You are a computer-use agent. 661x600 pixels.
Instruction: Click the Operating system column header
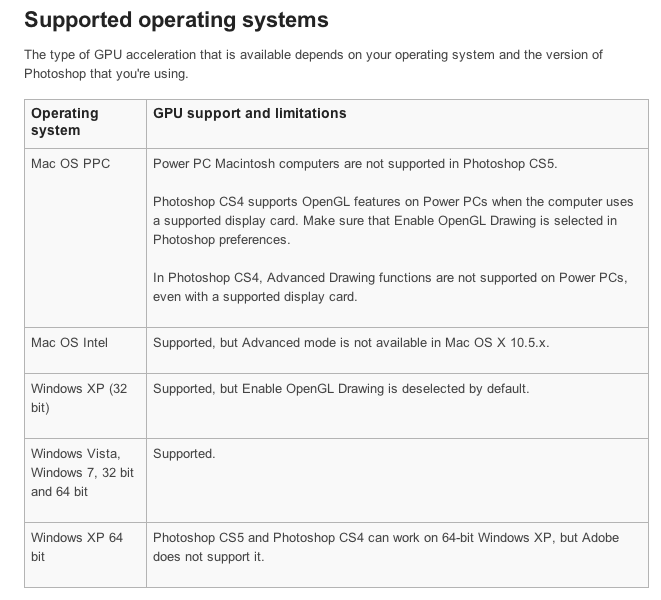click(x=65, y=121)
